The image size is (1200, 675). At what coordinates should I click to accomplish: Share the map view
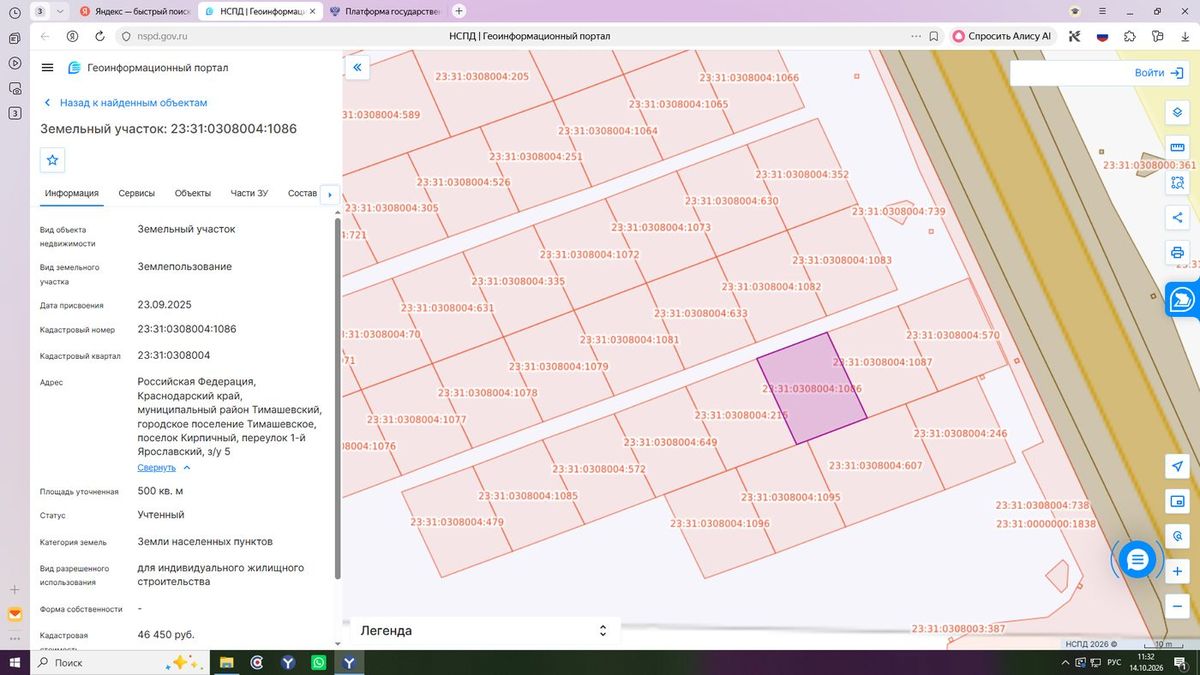1178,217
